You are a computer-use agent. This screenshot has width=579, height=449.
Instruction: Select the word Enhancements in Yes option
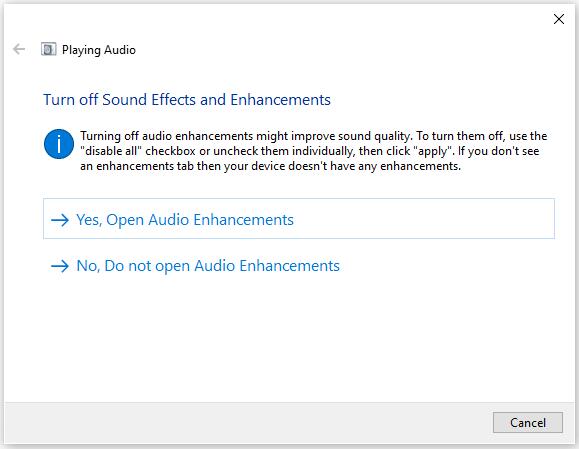244,220
